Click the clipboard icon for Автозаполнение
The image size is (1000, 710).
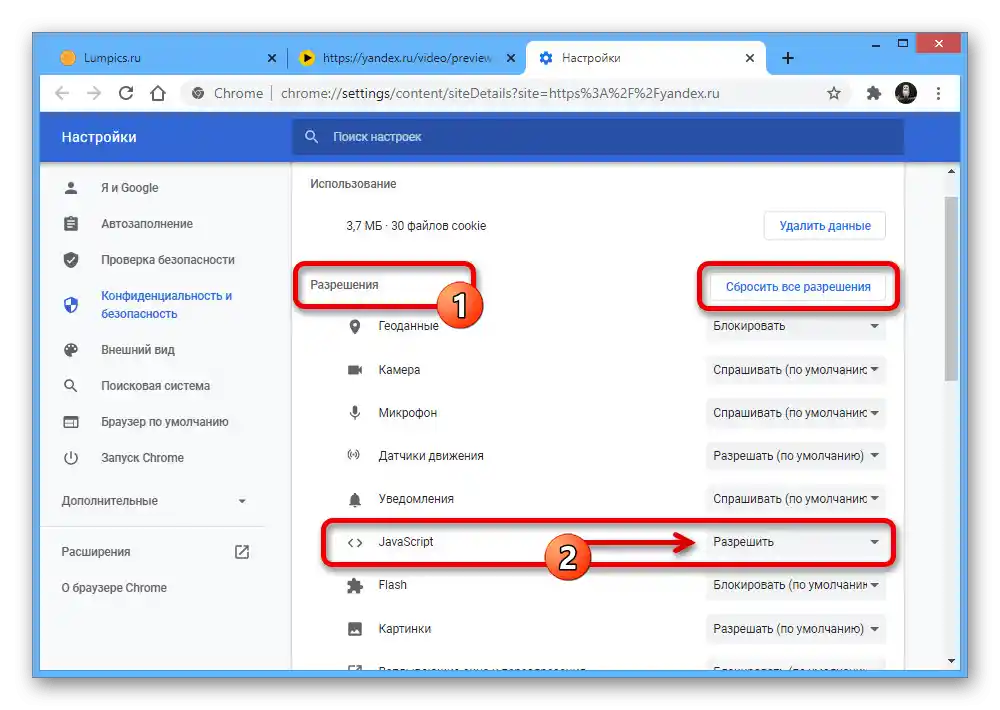pos(71,224)
